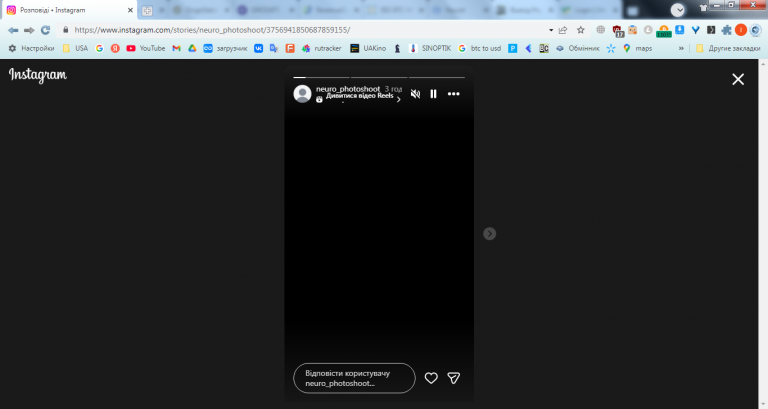Close the Розповіді • Instagram tab
This screenshot has height=409, width=768.
[x=130, y=10]
